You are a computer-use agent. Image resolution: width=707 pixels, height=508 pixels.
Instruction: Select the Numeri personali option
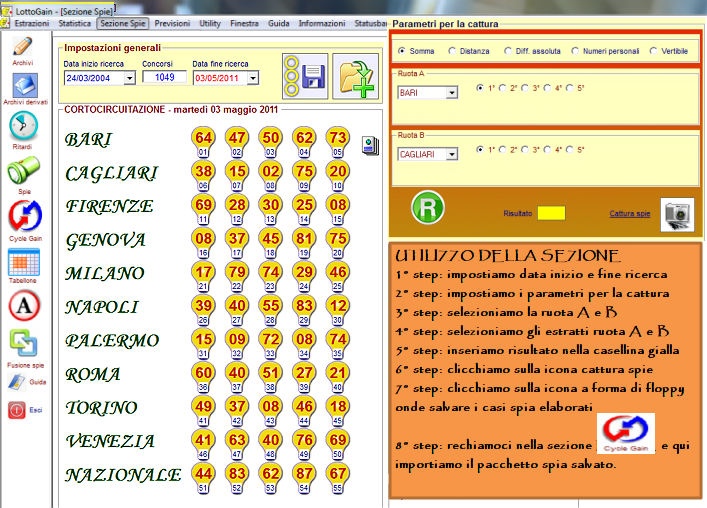click(x=575, y=50)
